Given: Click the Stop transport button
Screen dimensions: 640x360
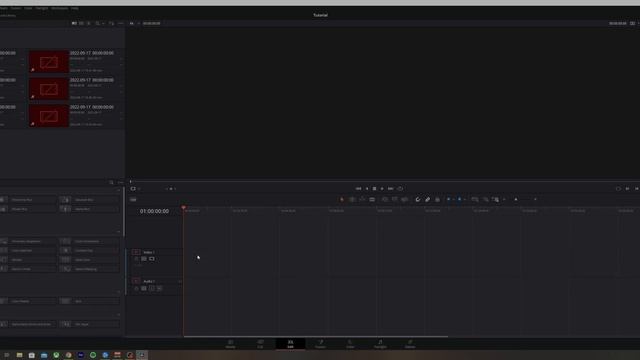Looking at the screenshot, I should point(374,189).
